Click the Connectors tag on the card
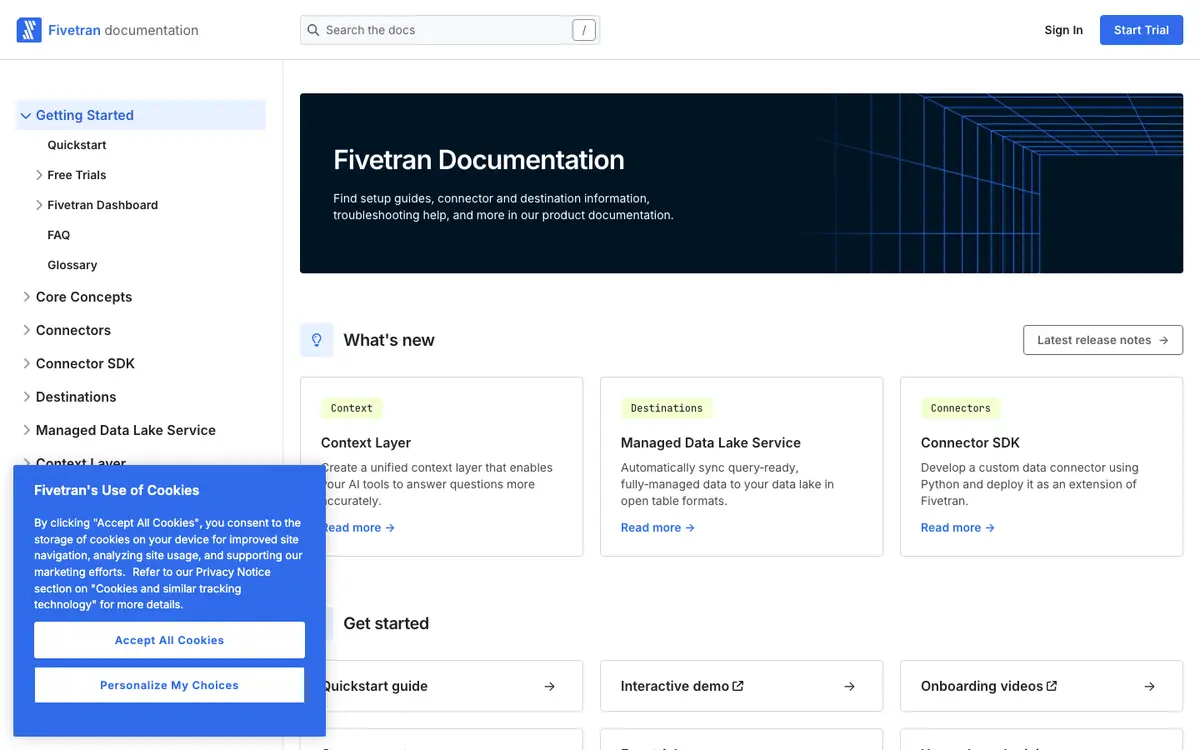Image resolution: width=1200 pixels, height=750 pixels. [x=961, y=408]
